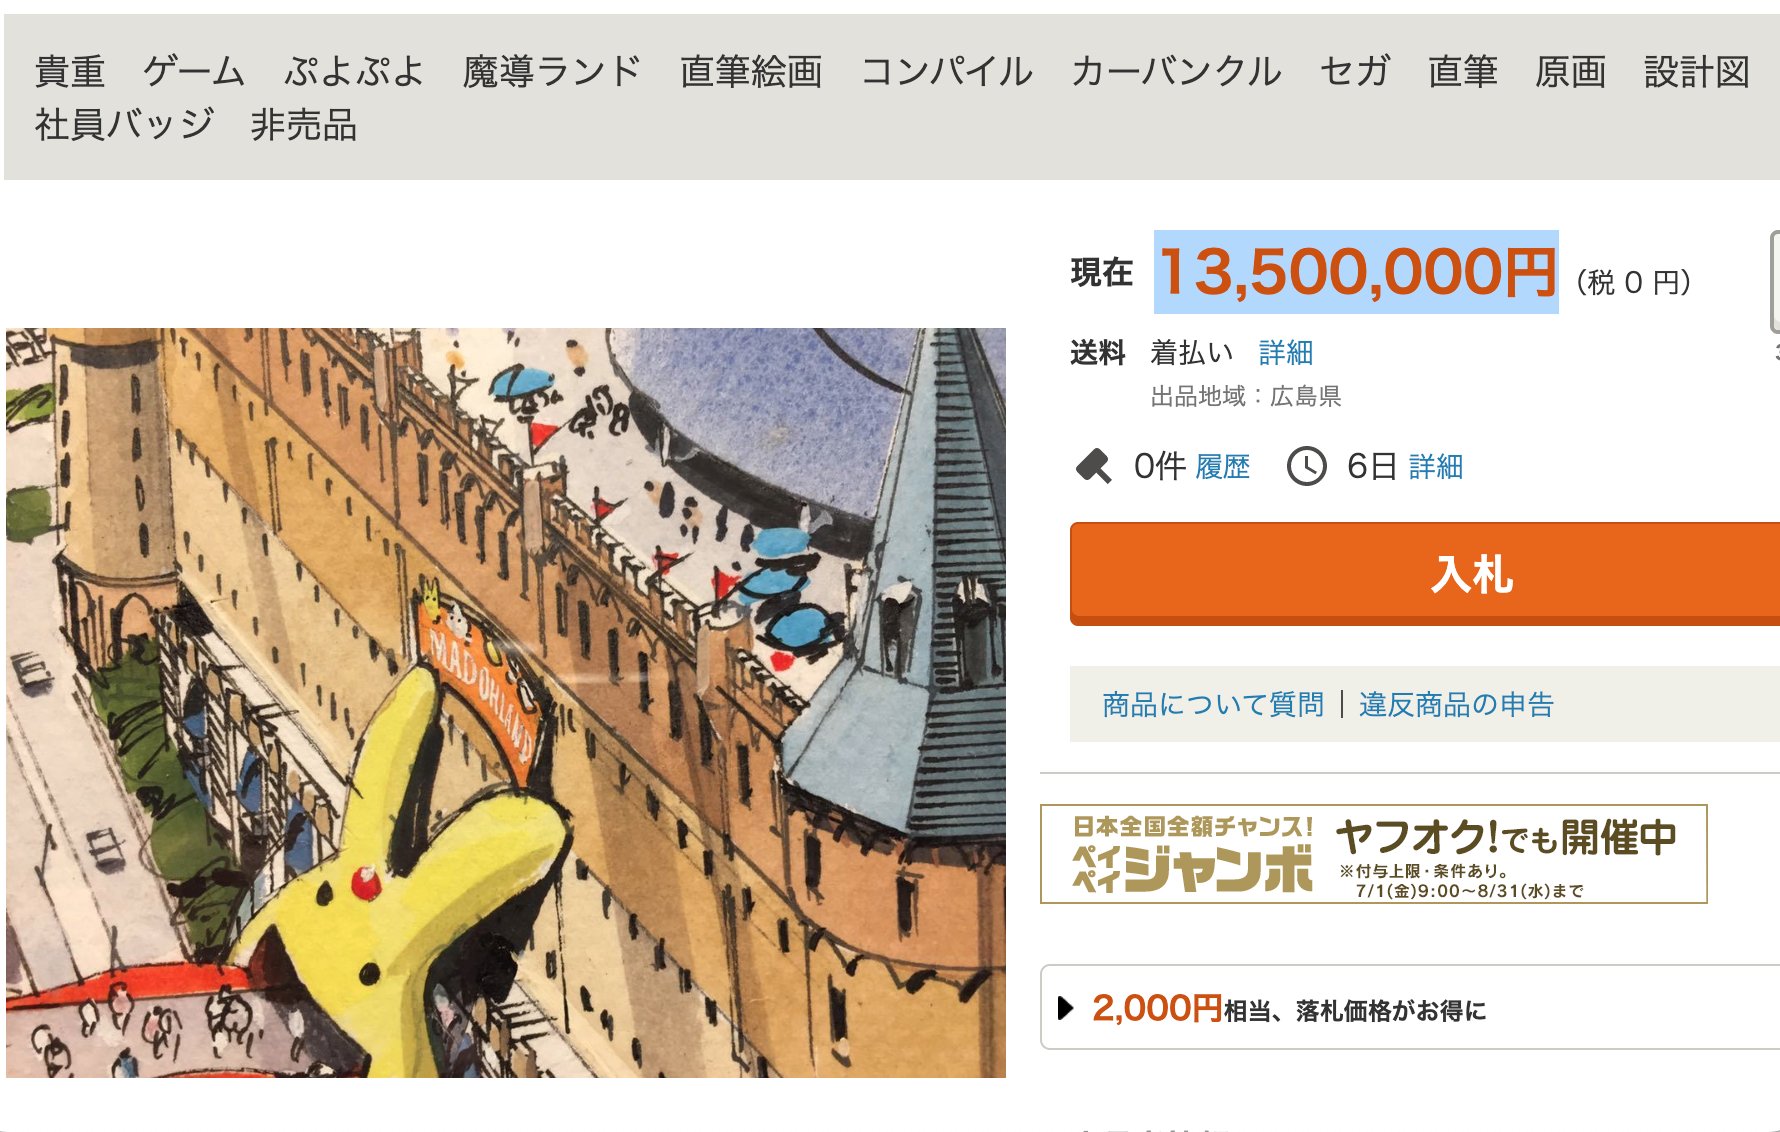Select the カーバンクル tag
Viewport: 1780px width, 1132px height.
pyautogui.click(x=1176, y=71)
